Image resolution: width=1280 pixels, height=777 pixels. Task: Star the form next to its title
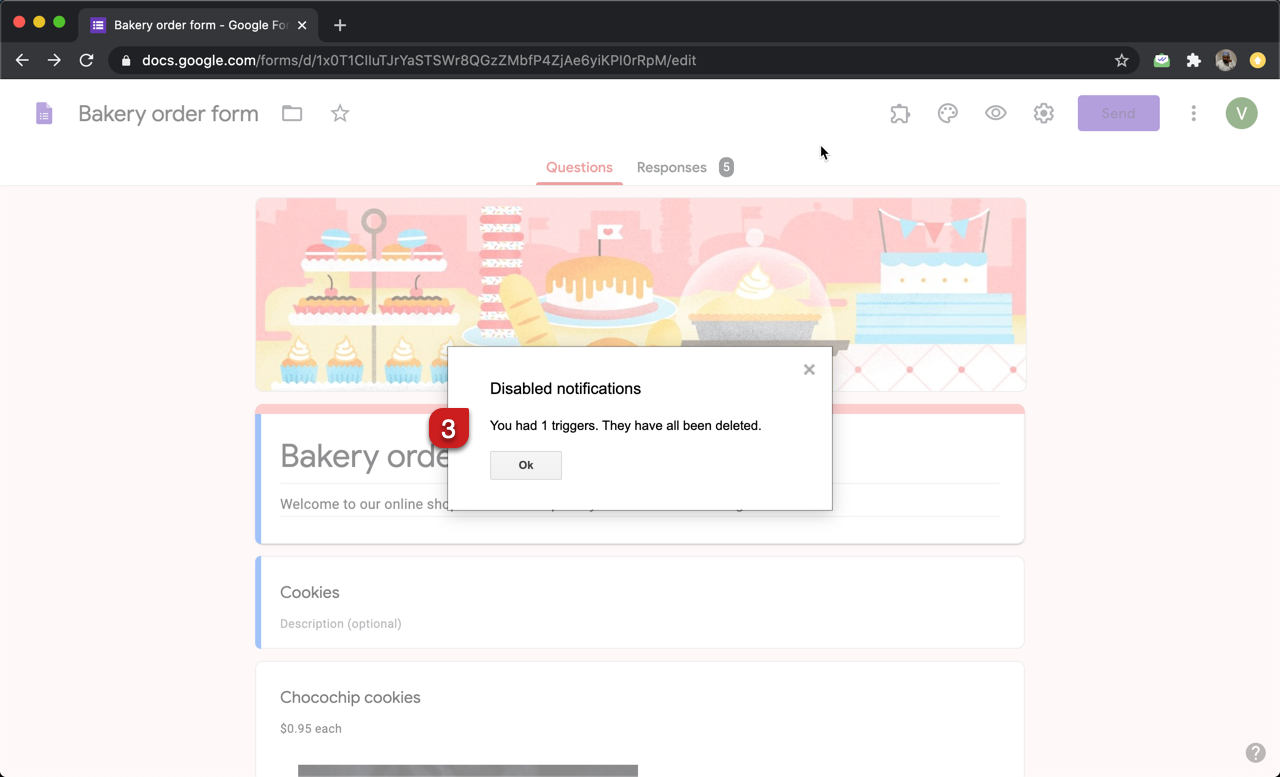coord(339,113)
